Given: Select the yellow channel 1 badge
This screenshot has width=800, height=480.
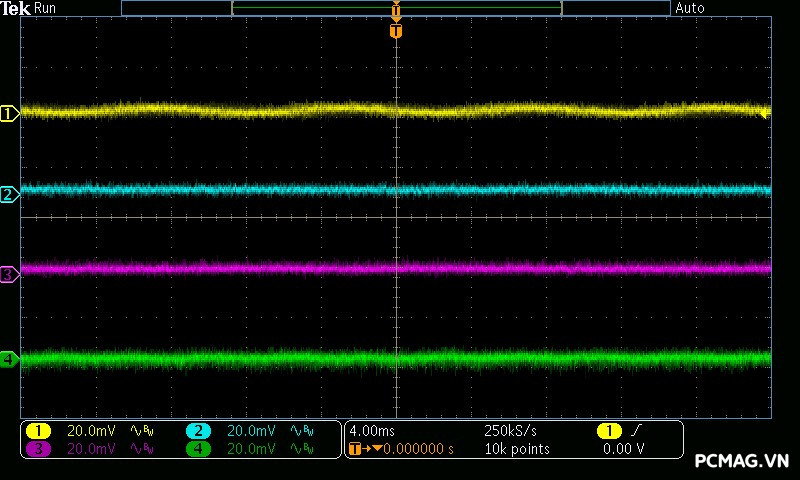Looking at the screenshot, I should [38, 431].
